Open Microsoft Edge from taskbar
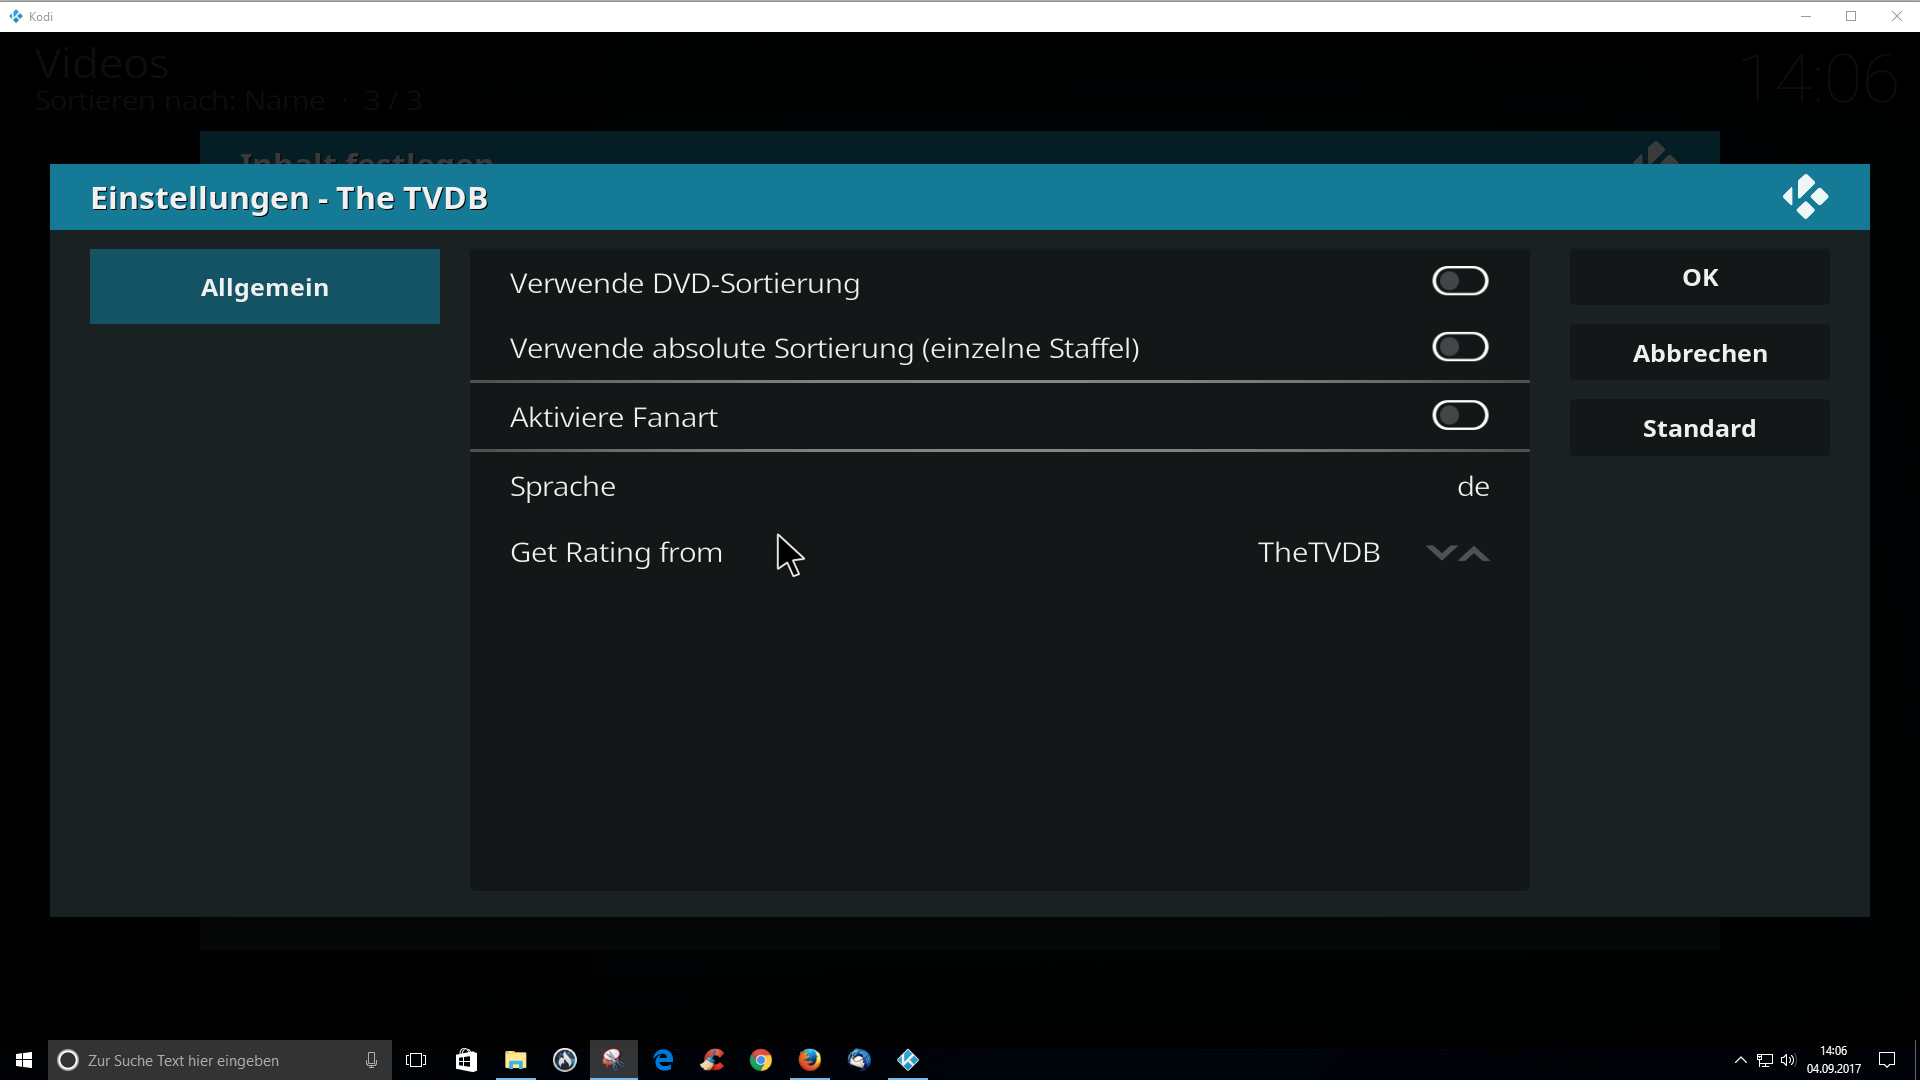The width and height of the screenshot is (1920, 1080). 663,1060
